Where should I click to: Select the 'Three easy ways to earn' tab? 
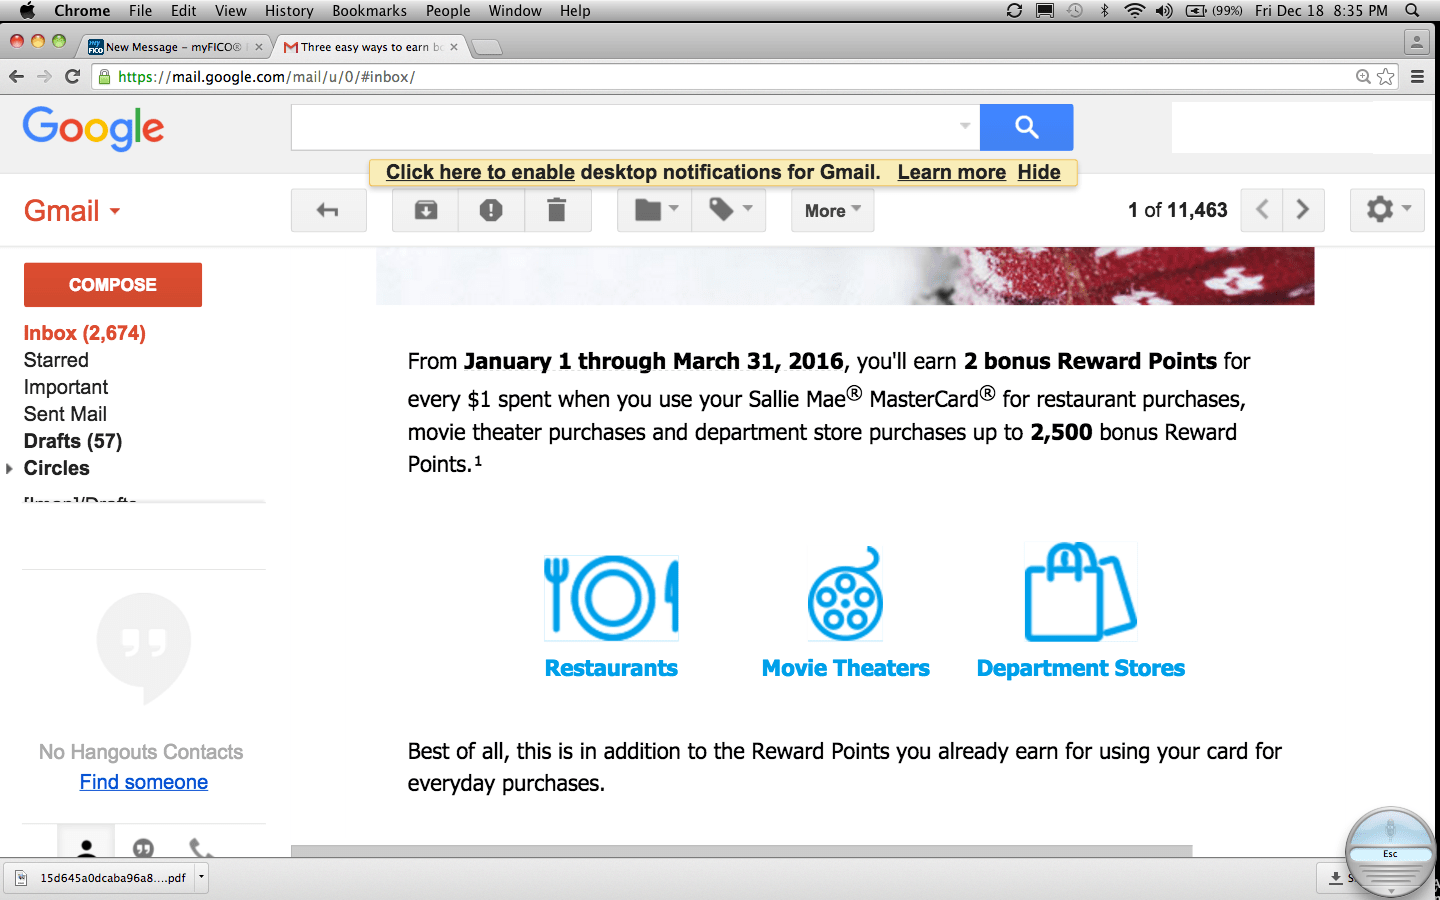click(371, 47)
